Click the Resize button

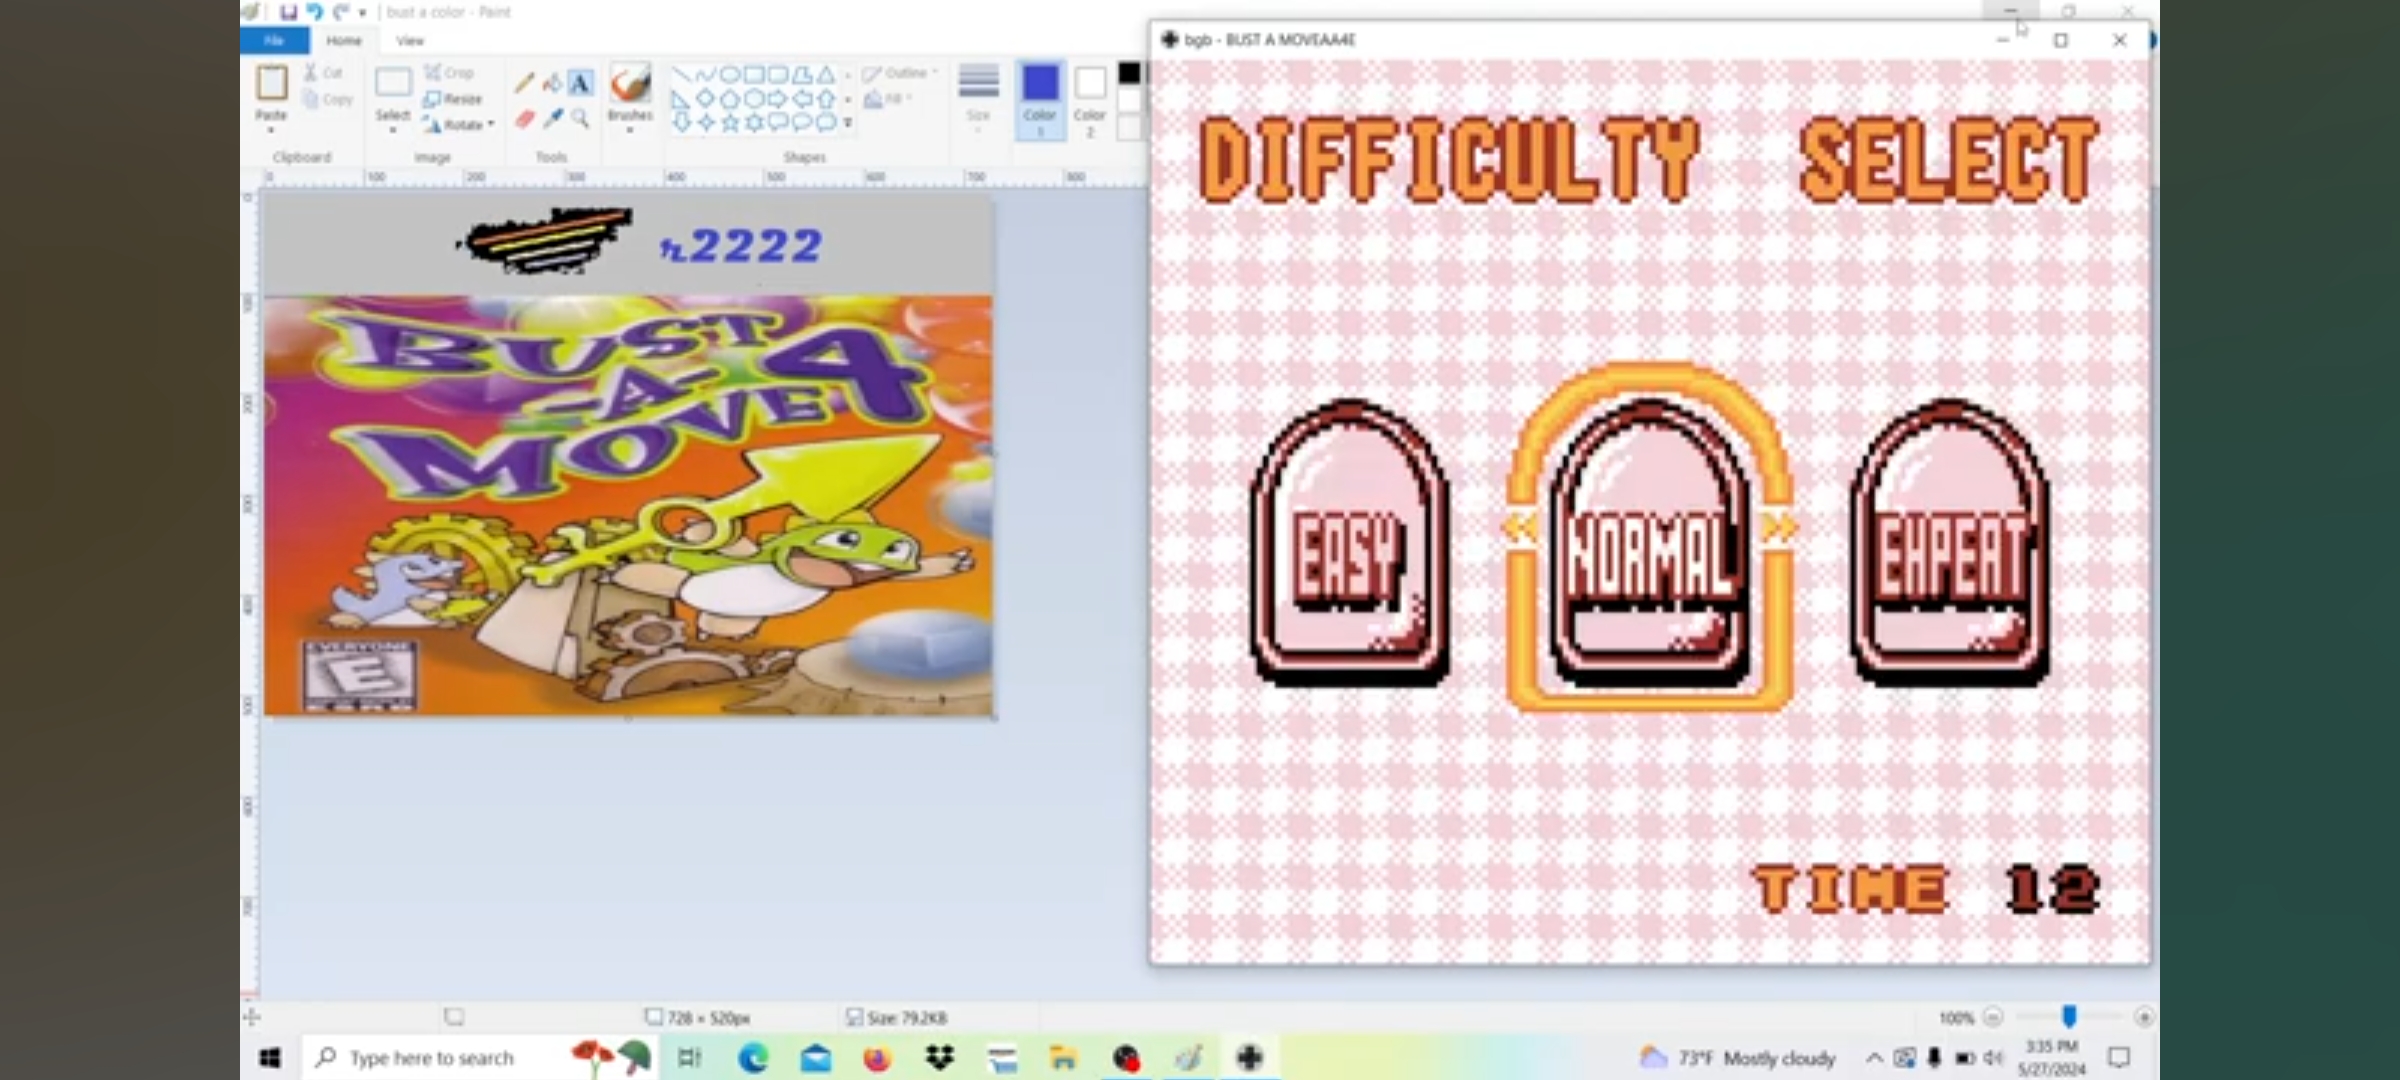pyautogui.click(x=453, y=99)
